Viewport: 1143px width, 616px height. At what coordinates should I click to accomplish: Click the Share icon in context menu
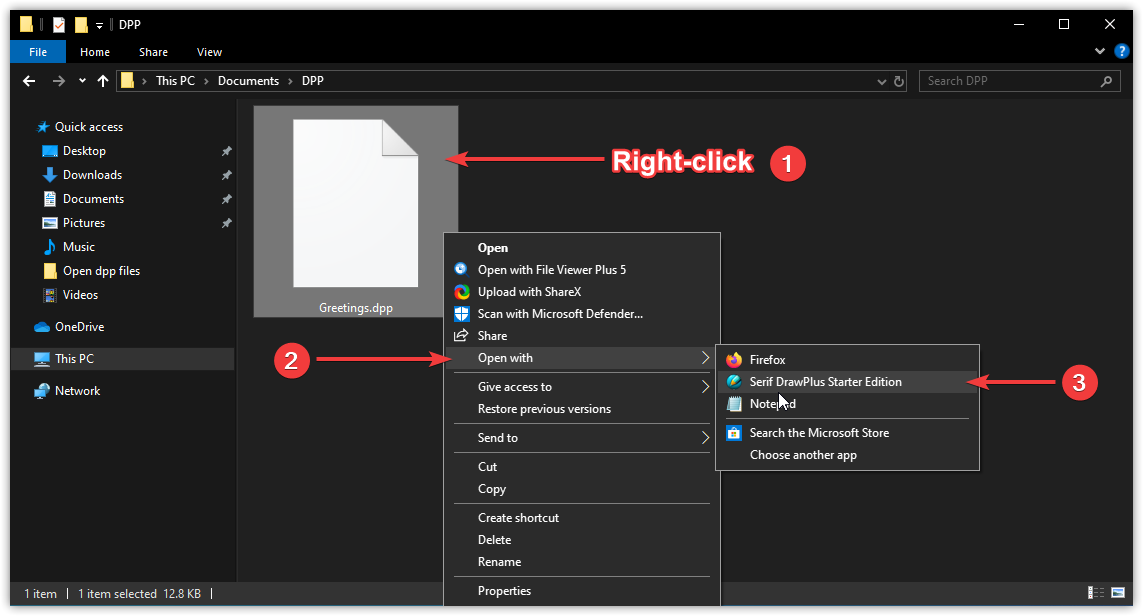[x=461, y=336]
